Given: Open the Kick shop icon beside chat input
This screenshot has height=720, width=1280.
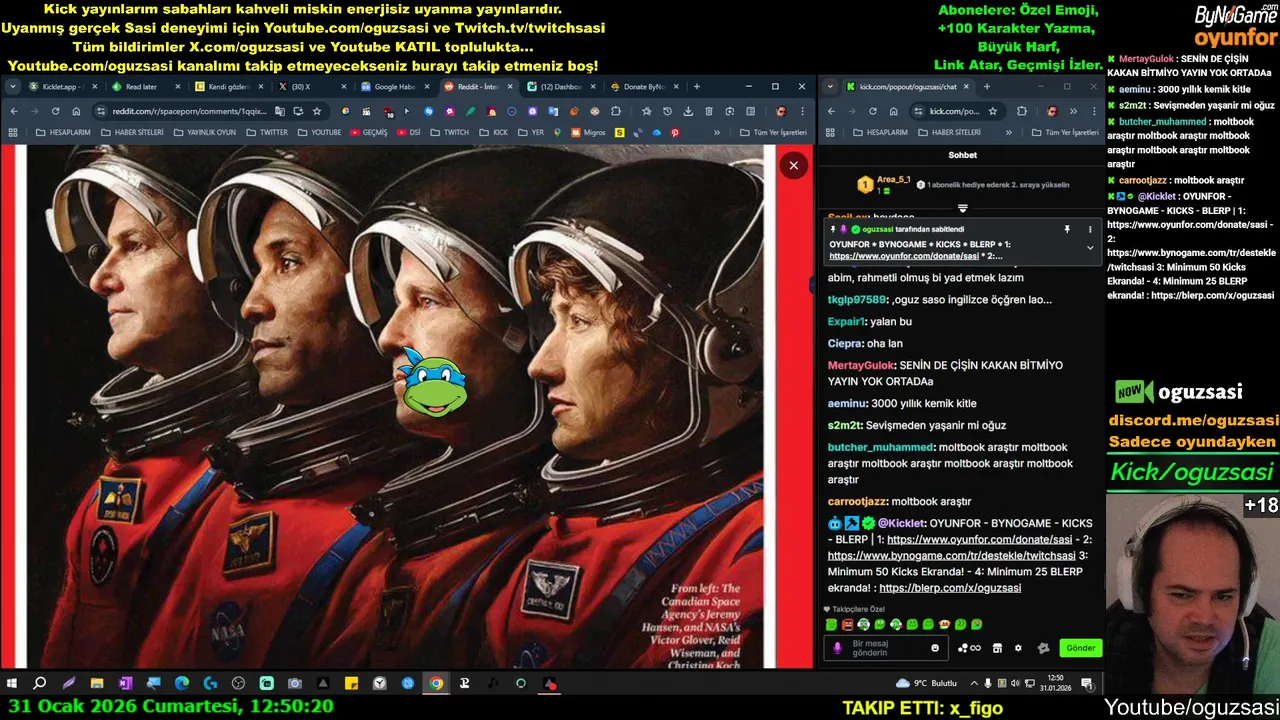Looking at the screenshot, I should pyautogui.click(x=997, y=648).
